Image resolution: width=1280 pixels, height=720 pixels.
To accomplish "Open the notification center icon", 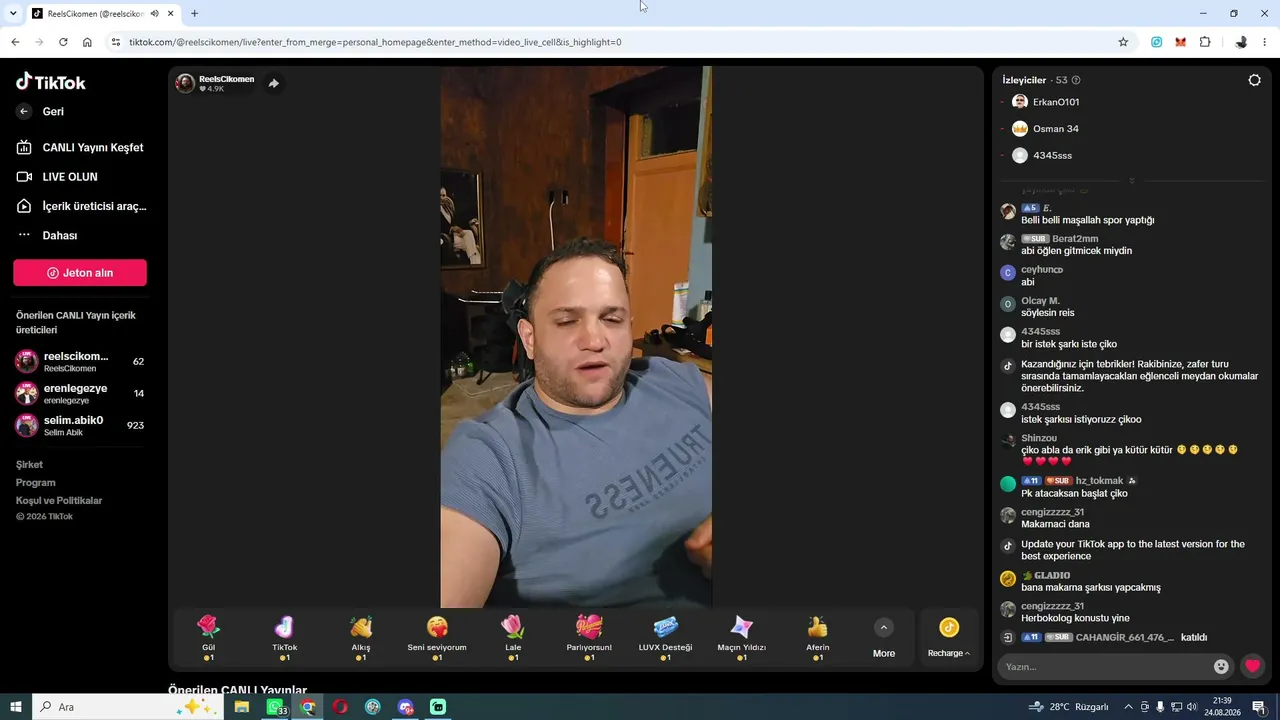I will 1259,707.
